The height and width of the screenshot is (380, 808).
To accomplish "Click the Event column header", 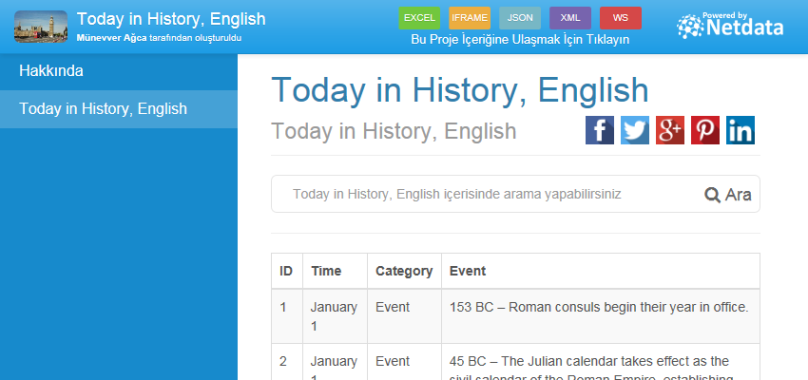I will 600,271.
